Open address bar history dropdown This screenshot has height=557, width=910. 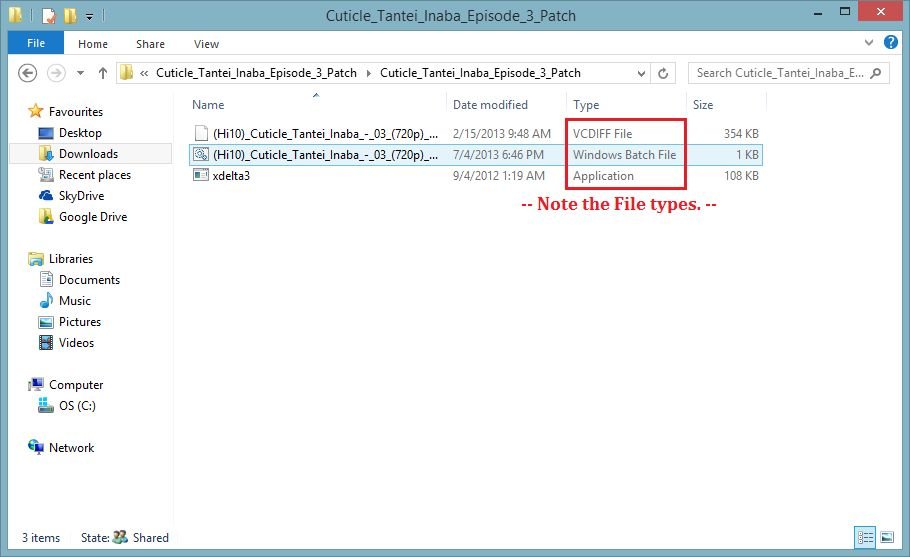point(640,73)
